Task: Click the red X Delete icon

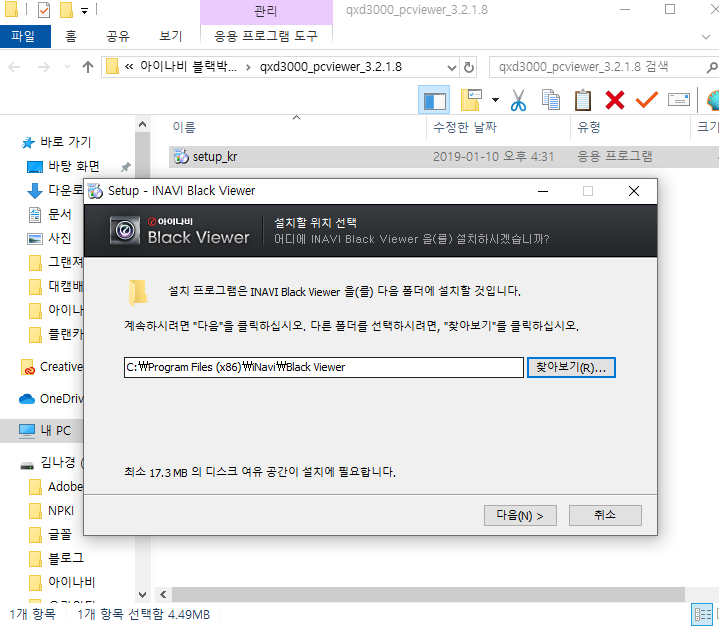Action: coord(614,100)
